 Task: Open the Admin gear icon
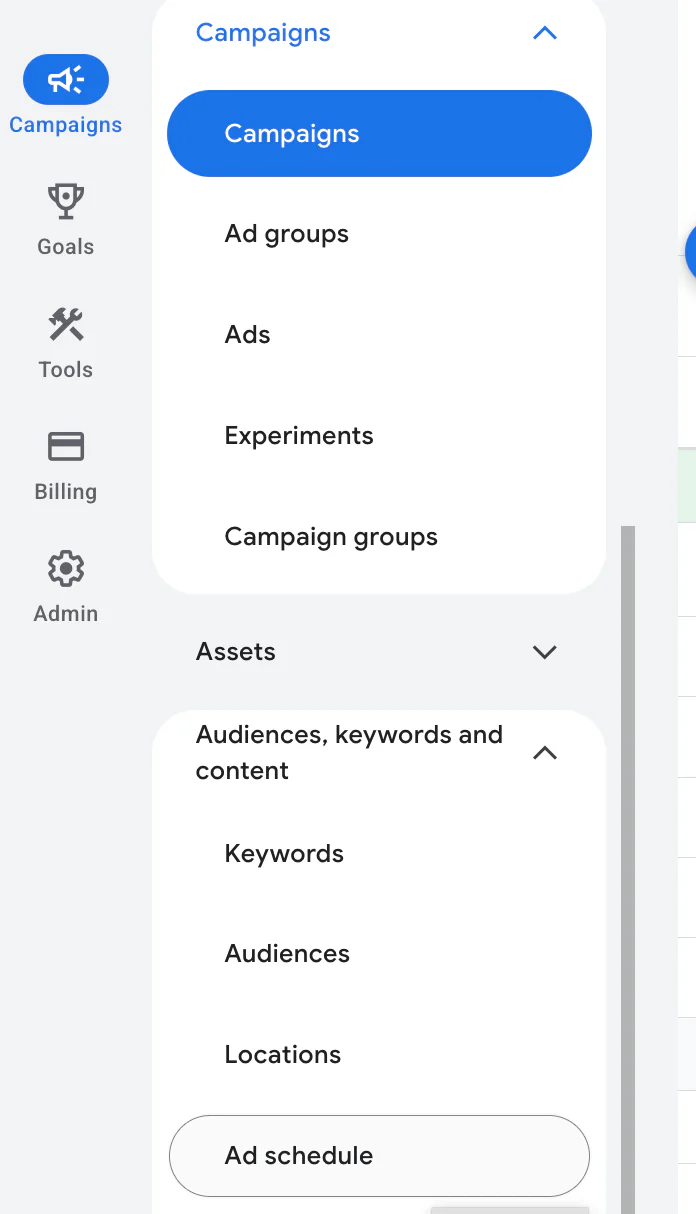pyautogui.click(x=66, y=569)
